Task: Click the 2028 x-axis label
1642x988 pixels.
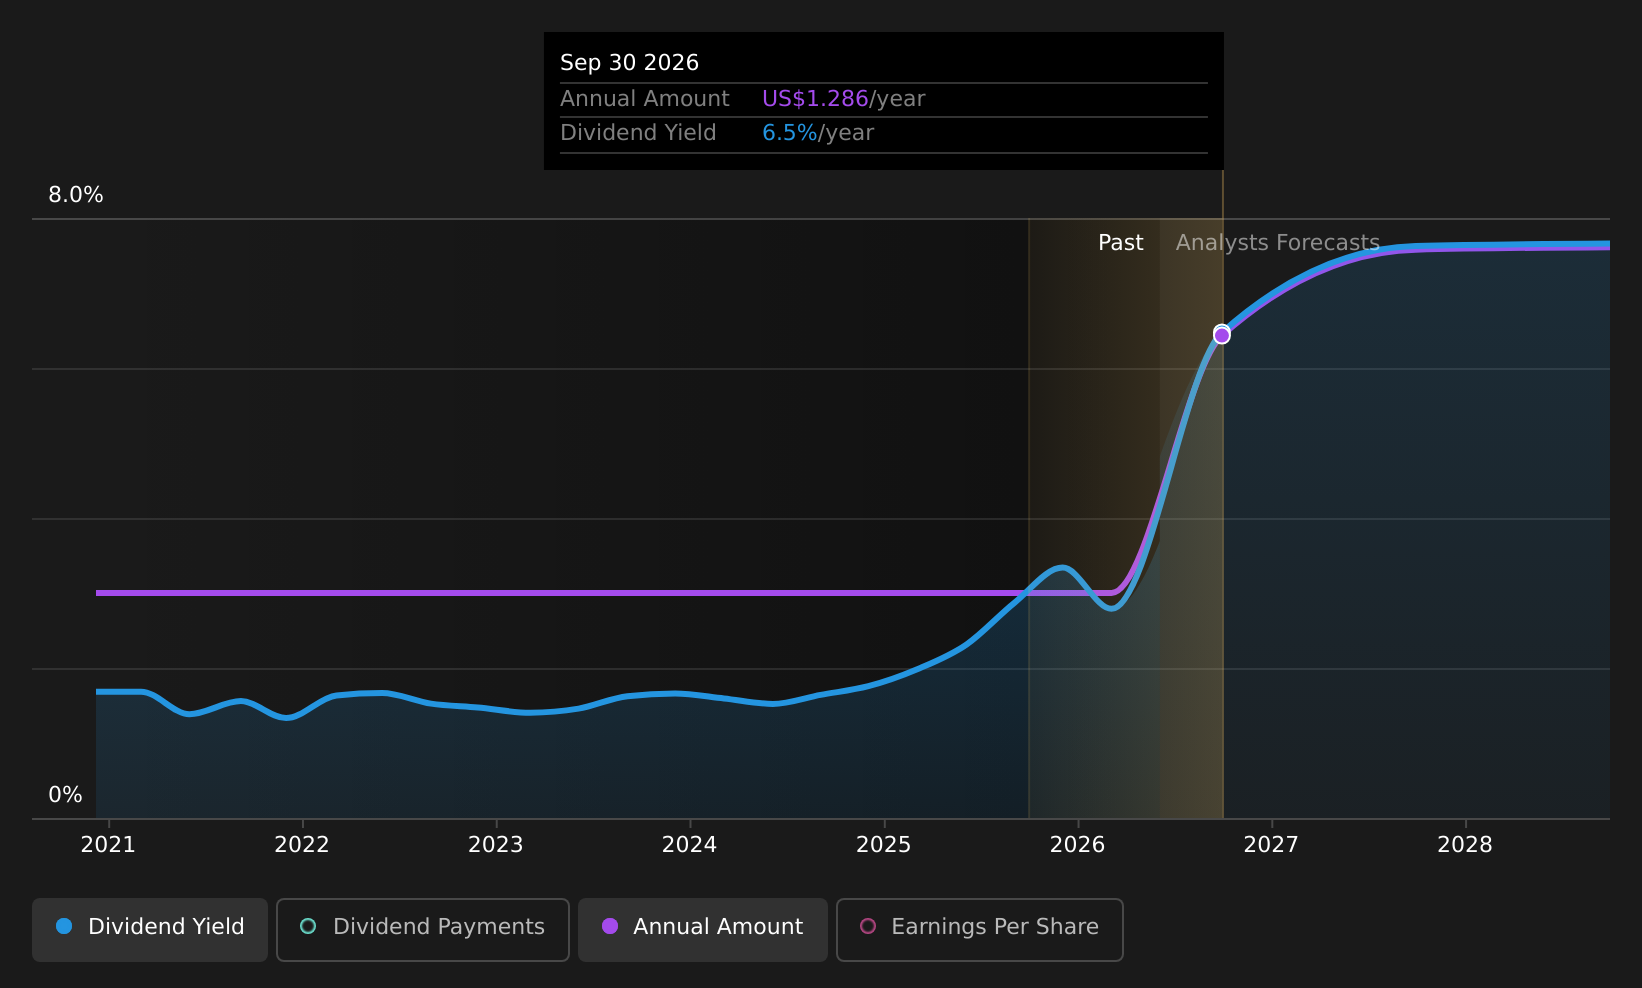Action: pyautogui.click(x=1465, y=845)
